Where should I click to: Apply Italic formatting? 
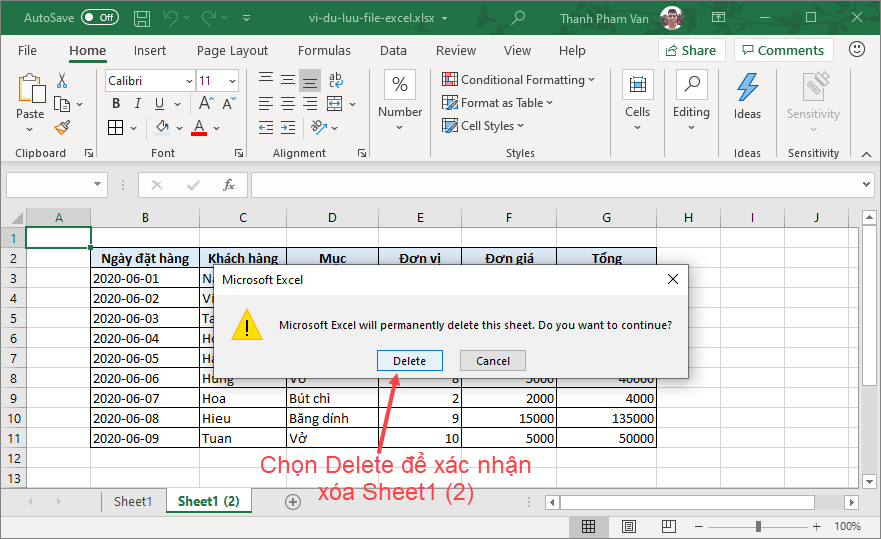pyautogui.click(x=138, y=103)
